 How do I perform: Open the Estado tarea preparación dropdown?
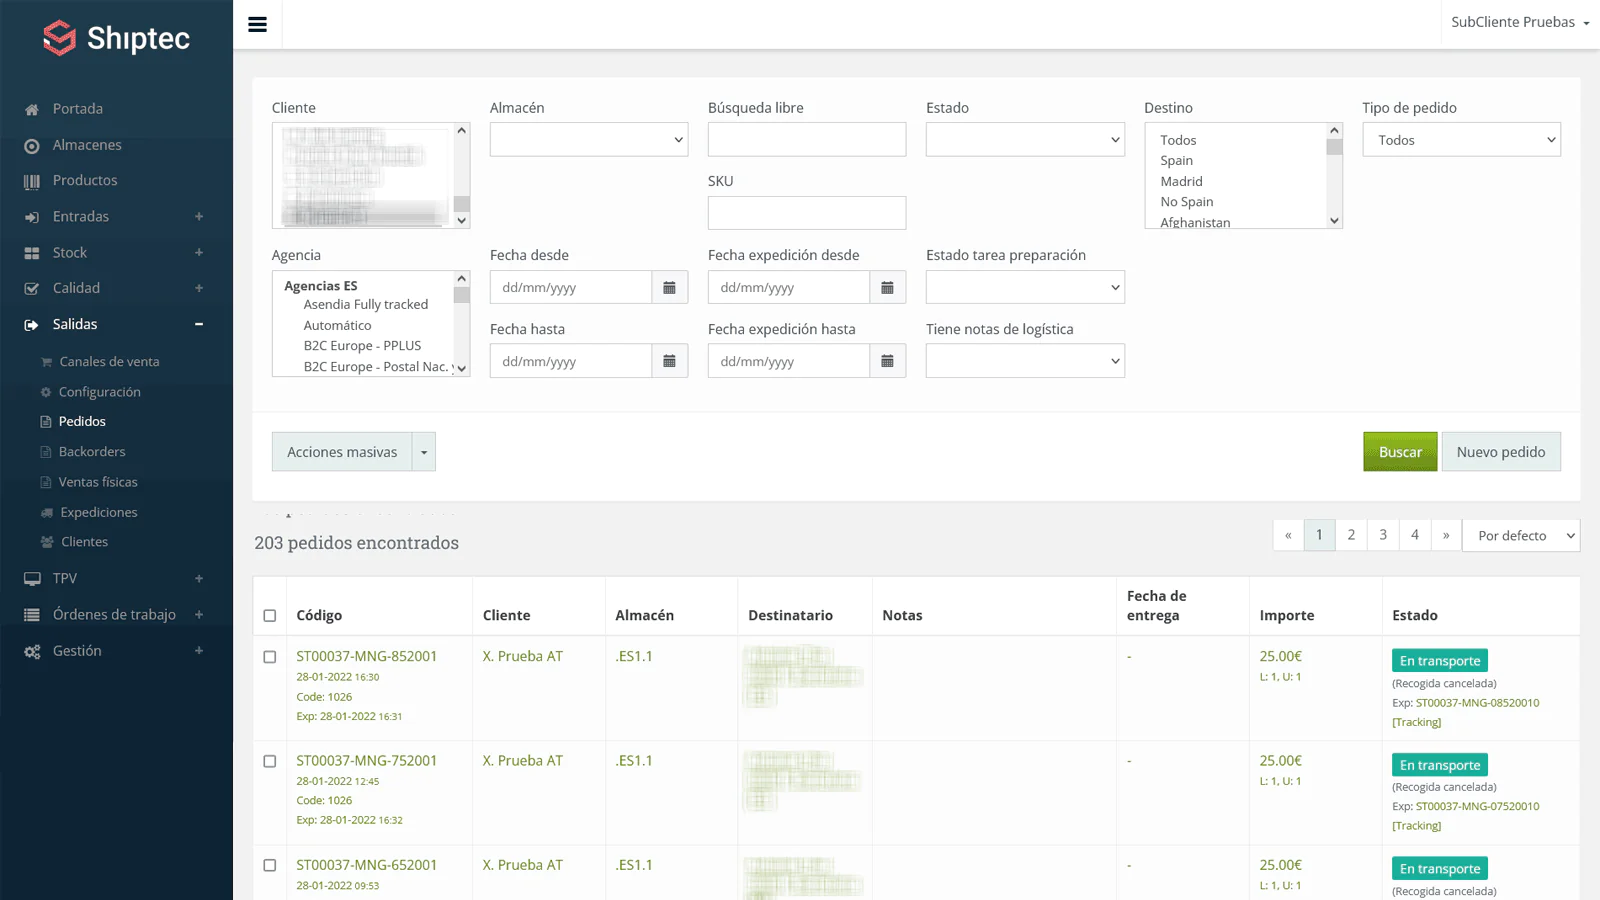point(1025,288)
